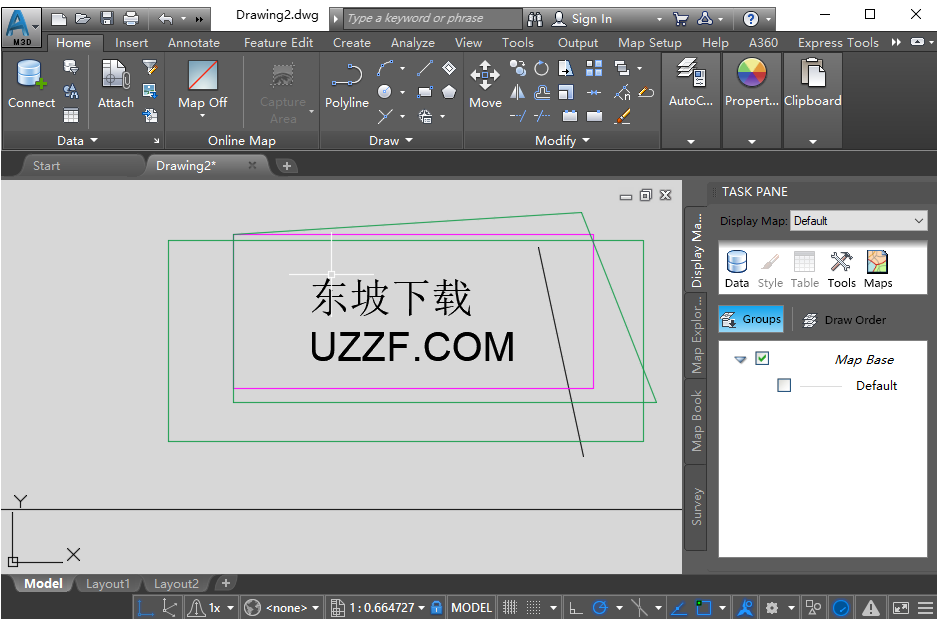Switch to the Insert ribbon tab
Screen dimensions: 937x619
[x=131, y=42]
